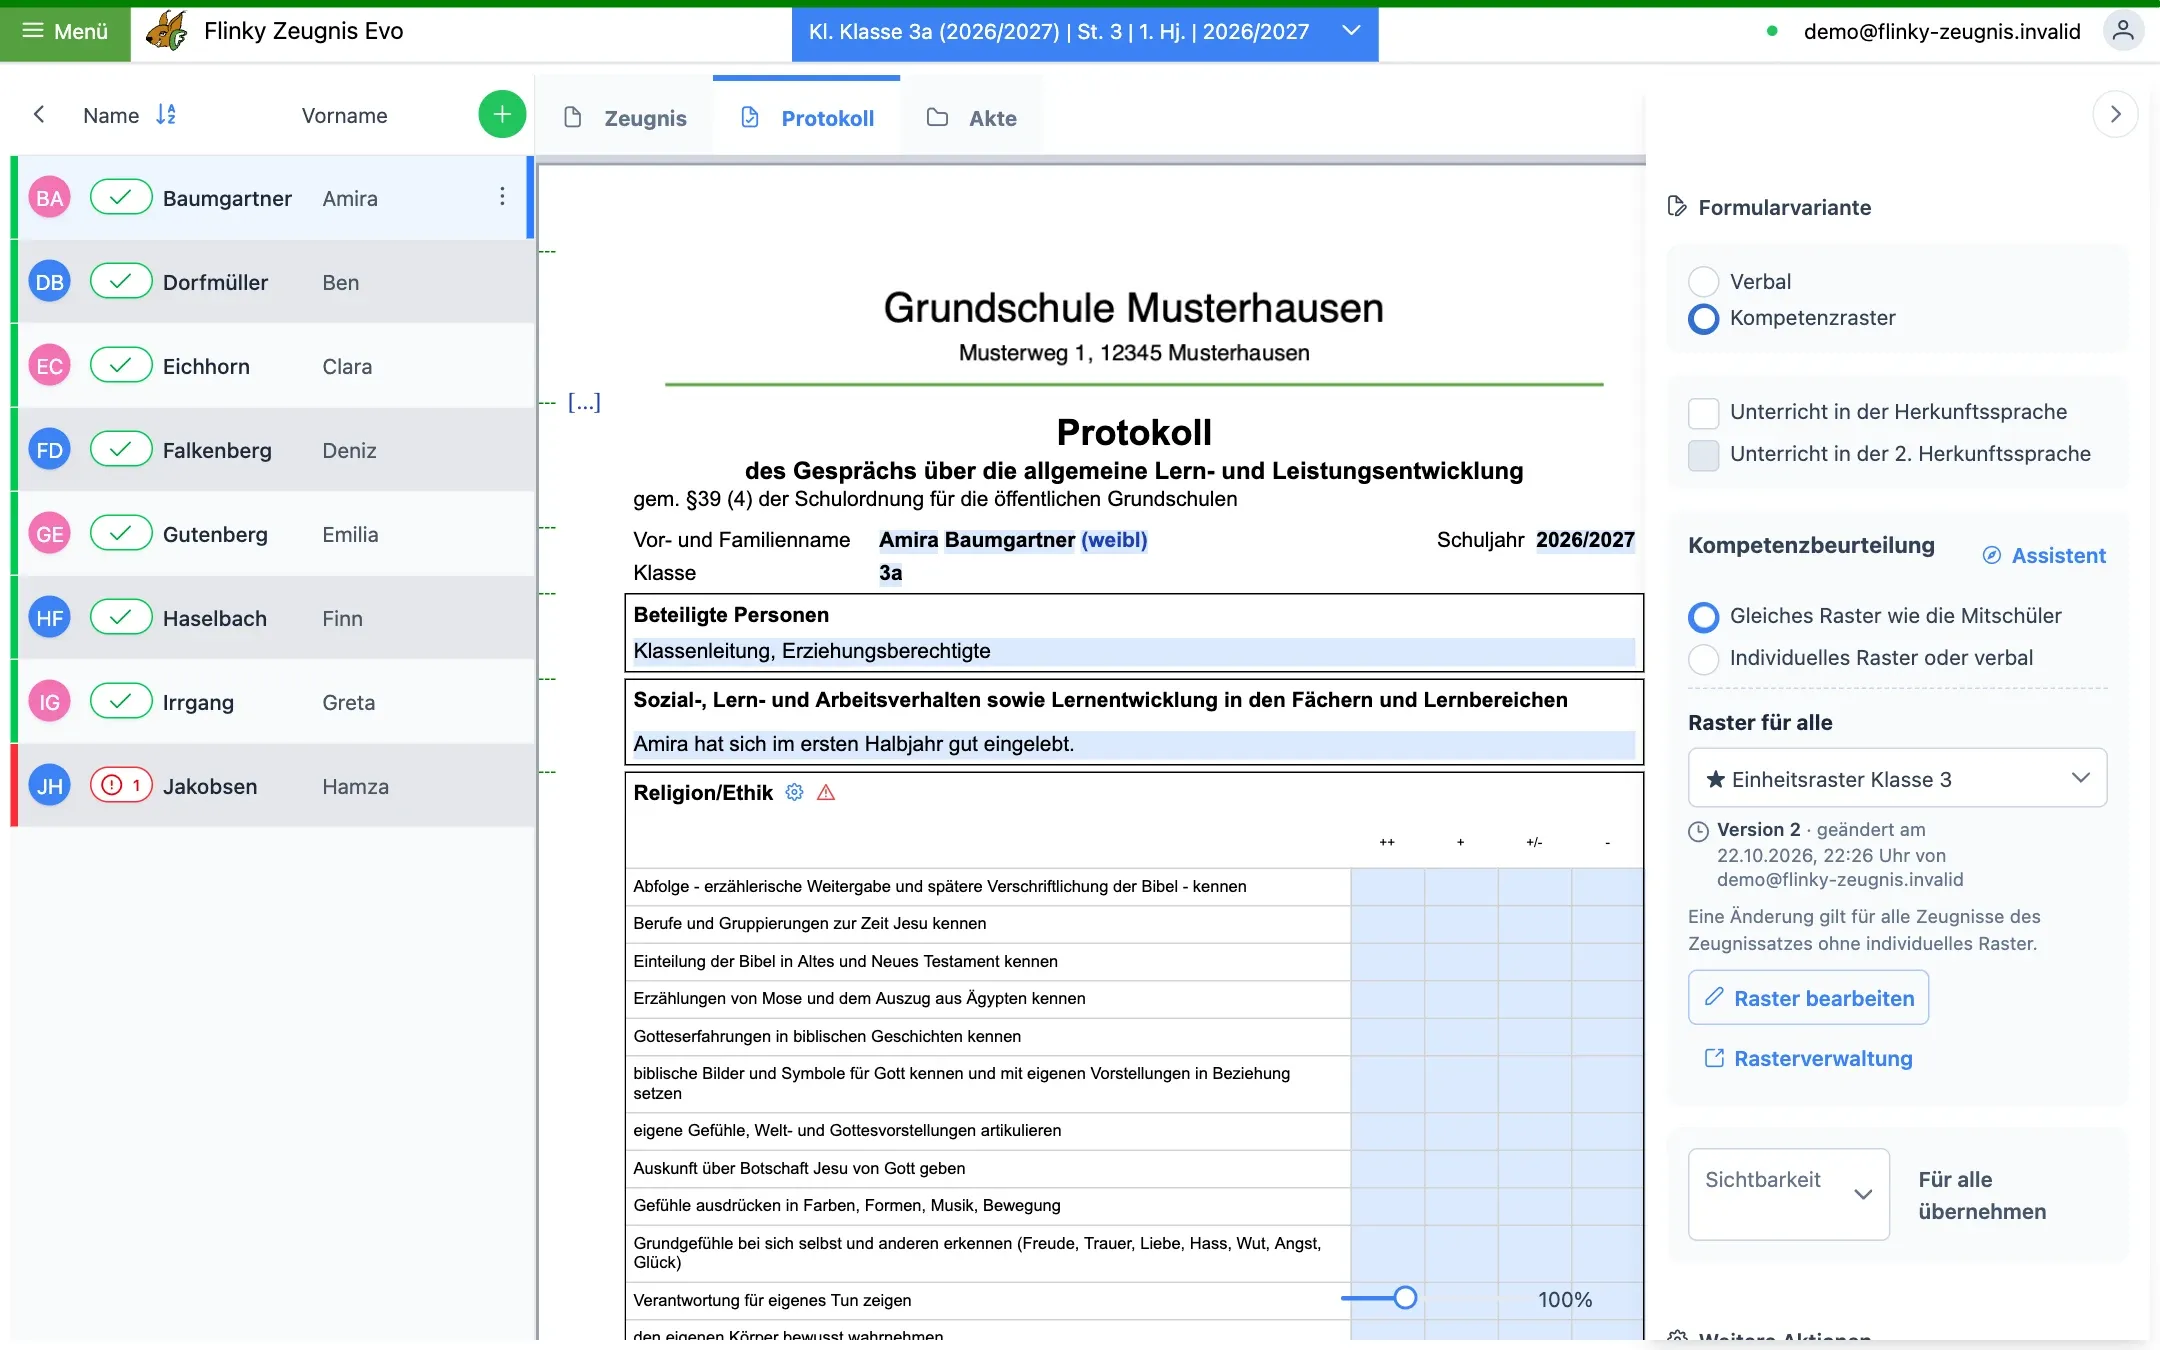
Task: Click the Religion/Ethik warning triangle icon
Action: (826, 793)
